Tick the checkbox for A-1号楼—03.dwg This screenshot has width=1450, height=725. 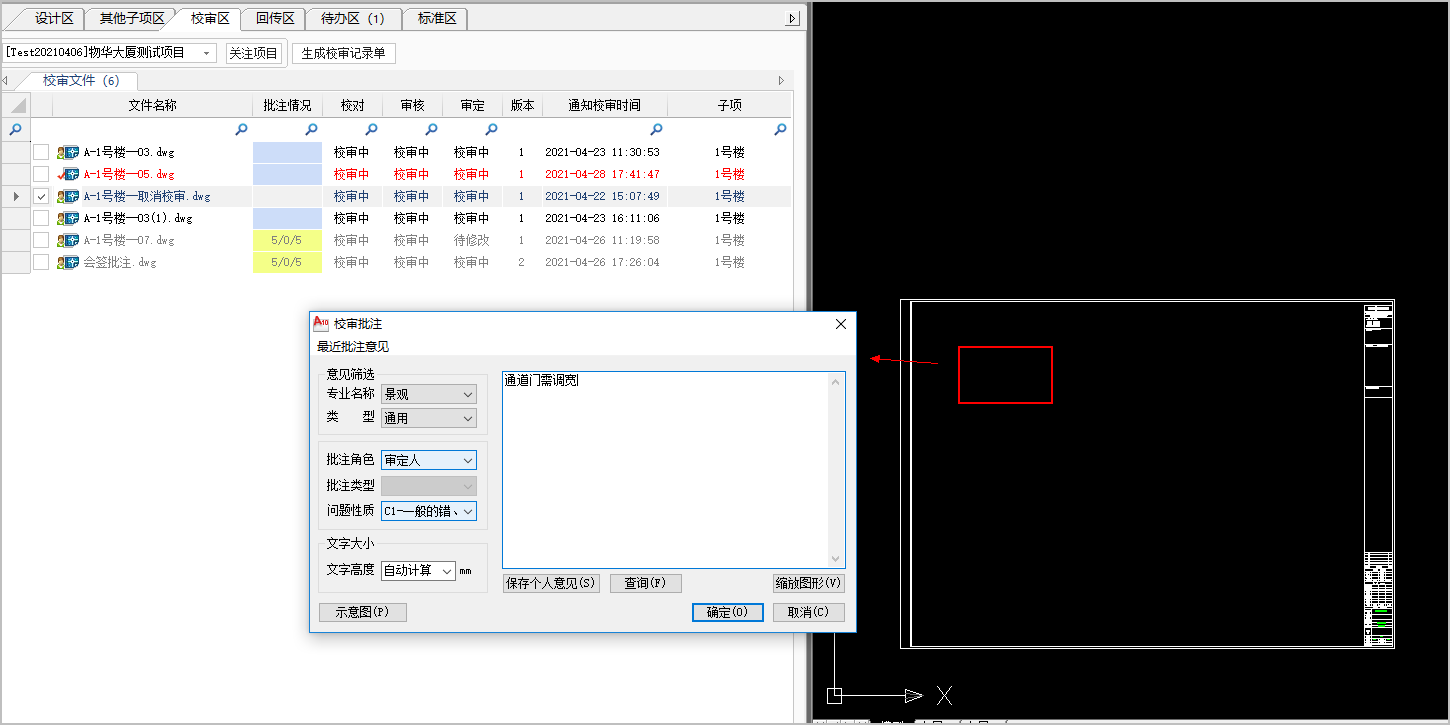(x=41, y=153)
